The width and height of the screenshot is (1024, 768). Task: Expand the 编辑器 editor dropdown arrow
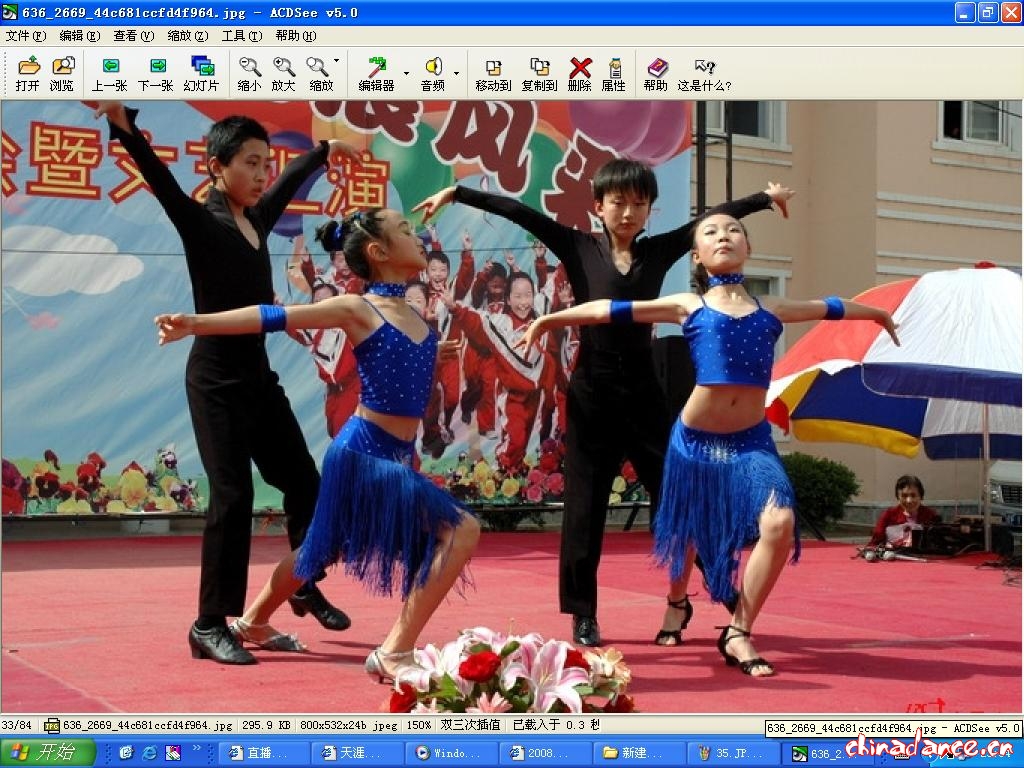click(406, 73)
